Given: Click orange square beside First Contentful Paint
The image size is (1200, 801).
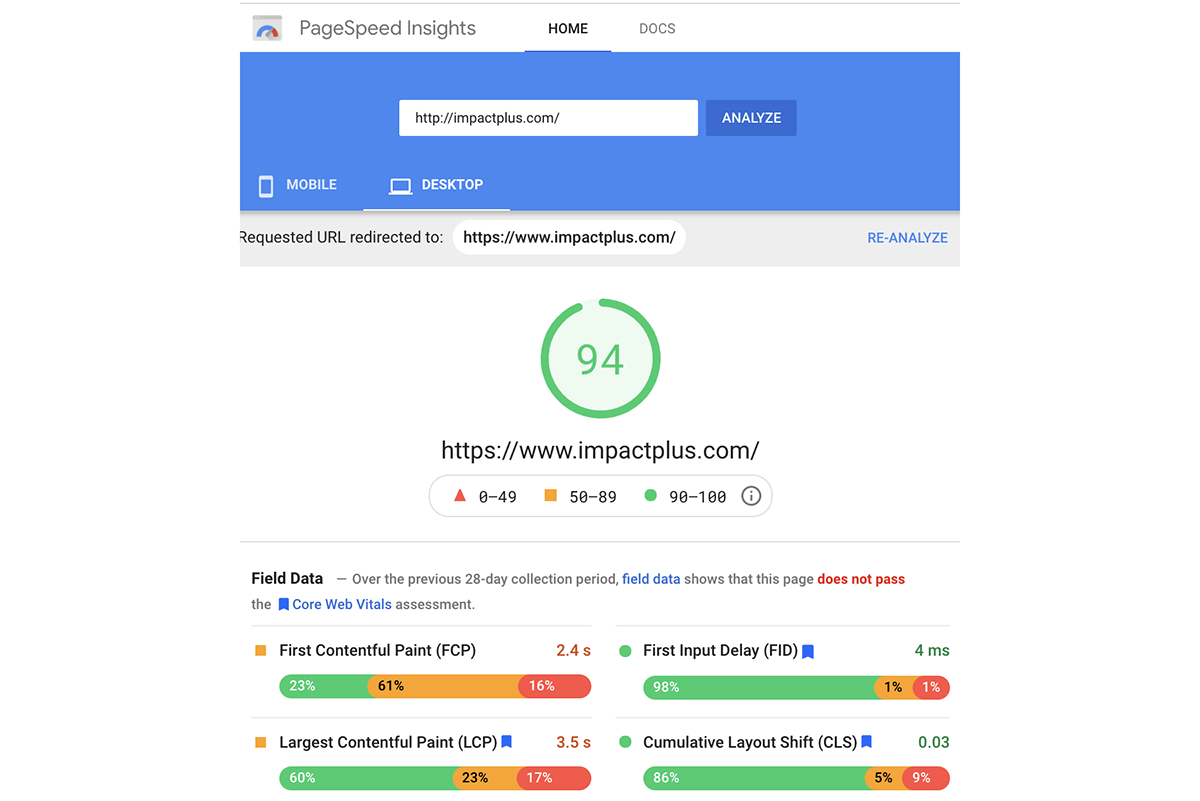Looking at the screenshot, I should pos(261,650).
